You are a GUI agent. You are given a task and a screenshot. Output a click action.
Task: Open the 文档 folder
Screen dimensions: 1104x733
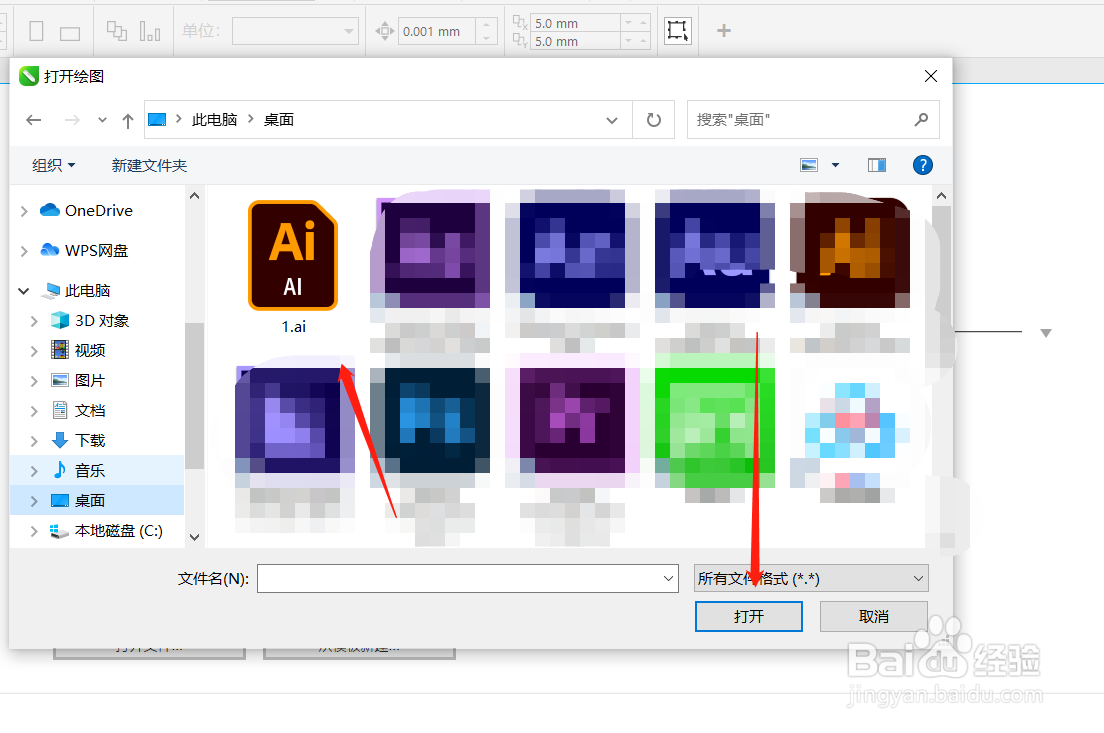click(x=90, y=411)
